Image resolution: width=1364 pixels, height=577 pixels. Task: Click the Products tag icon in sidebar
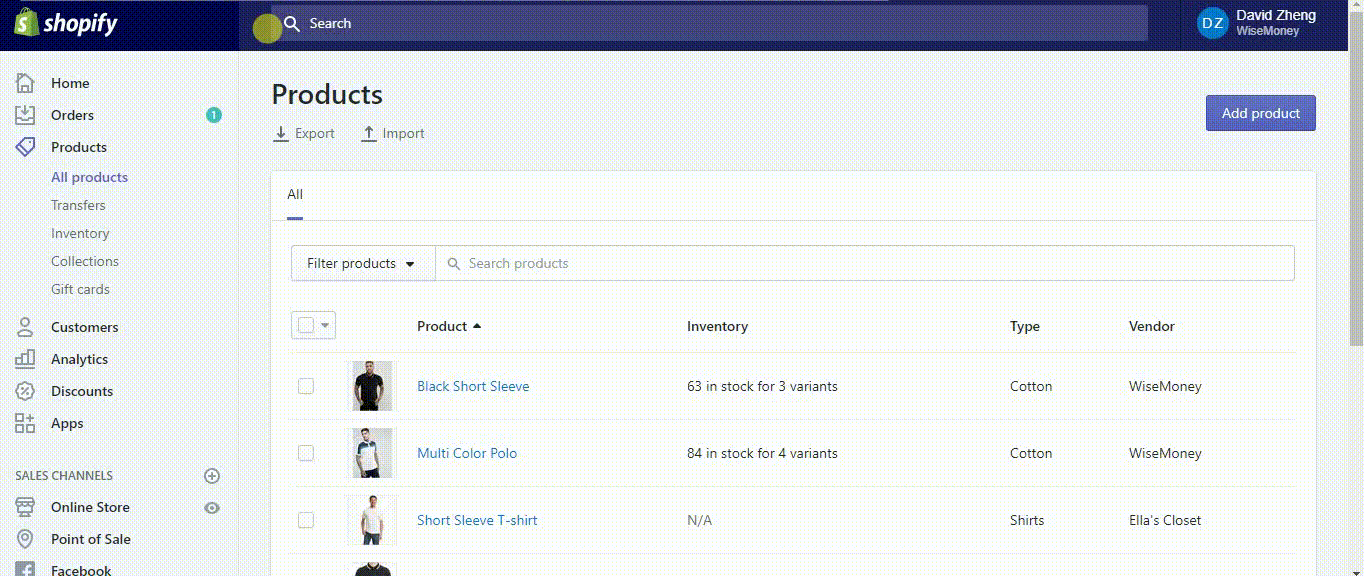[x=25, y=147]
